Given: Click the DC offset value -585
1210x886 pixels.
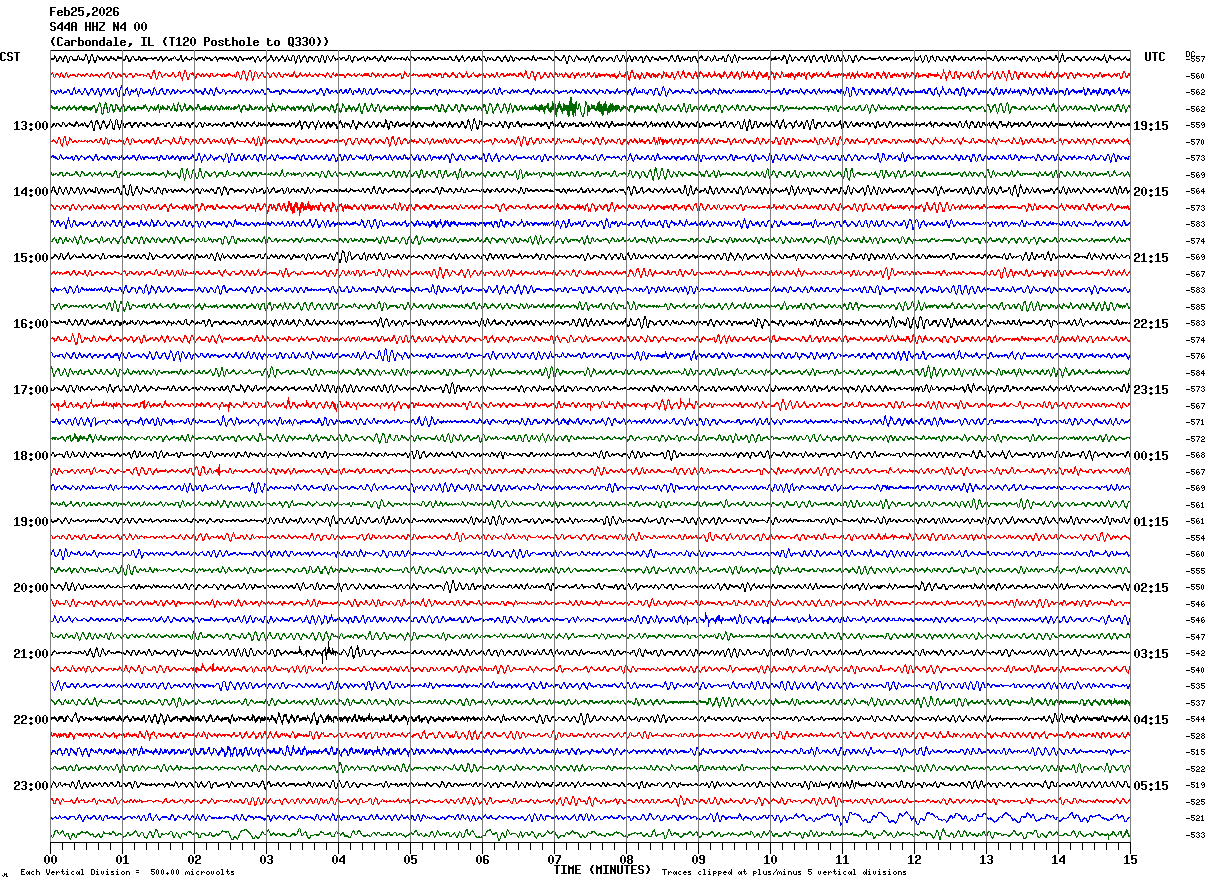Looking at the screenshot, I should tap(1196, 307).
